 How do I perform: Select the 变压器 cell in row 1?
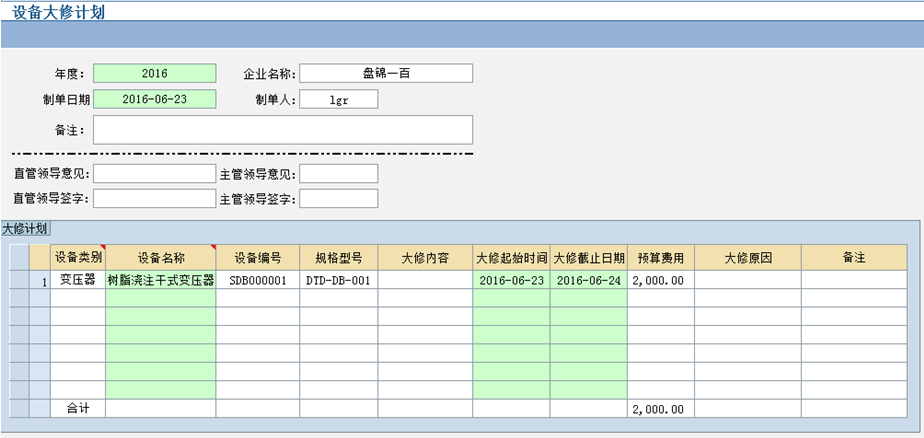pos(78,280)
